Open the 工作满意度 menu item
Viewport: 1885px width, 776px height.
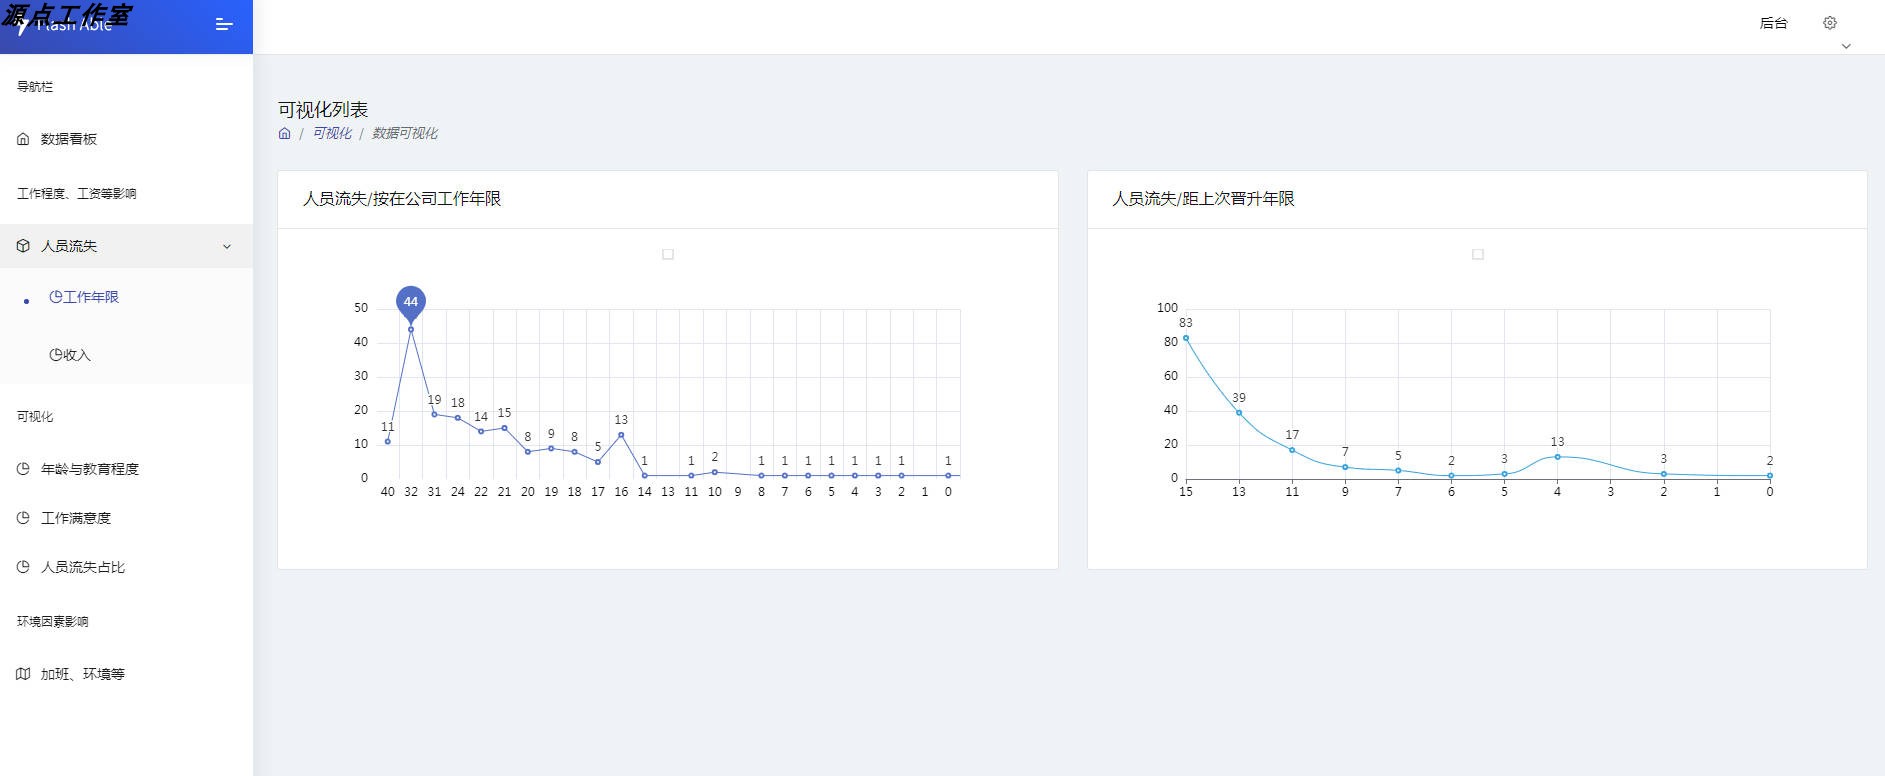click(x=76, y=518)
